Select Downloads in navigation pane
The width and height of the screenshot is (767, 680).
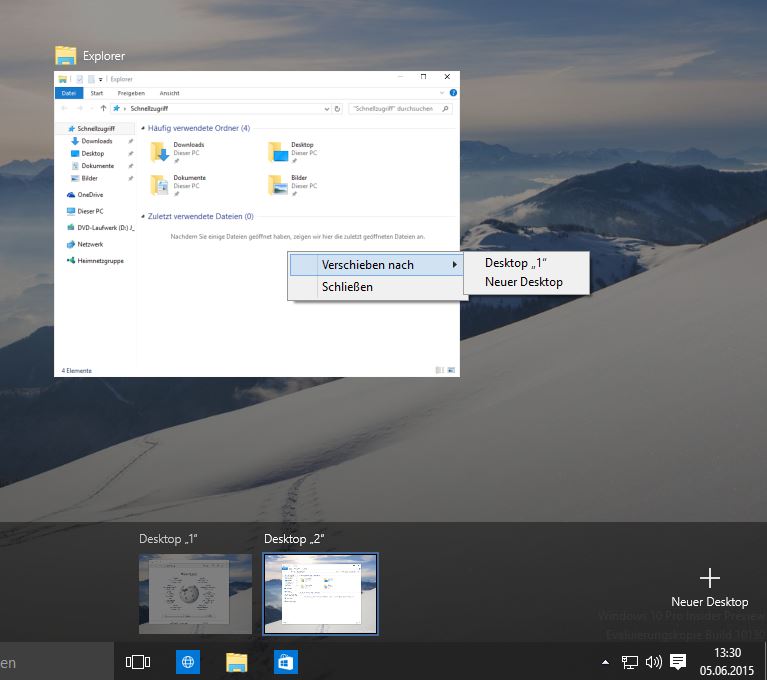point(96,141)
